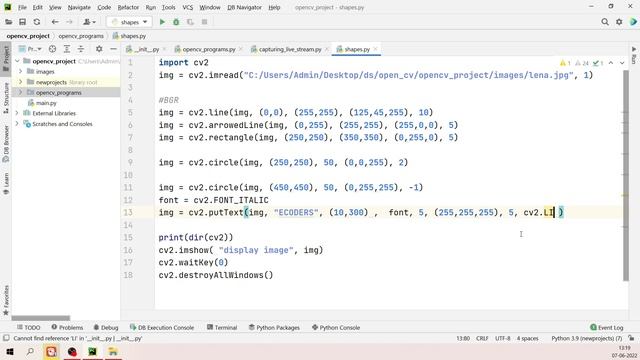This screenshot has height=360, width=640.
Task: Open the Python Packages tool window
Action: coord(274,327)
